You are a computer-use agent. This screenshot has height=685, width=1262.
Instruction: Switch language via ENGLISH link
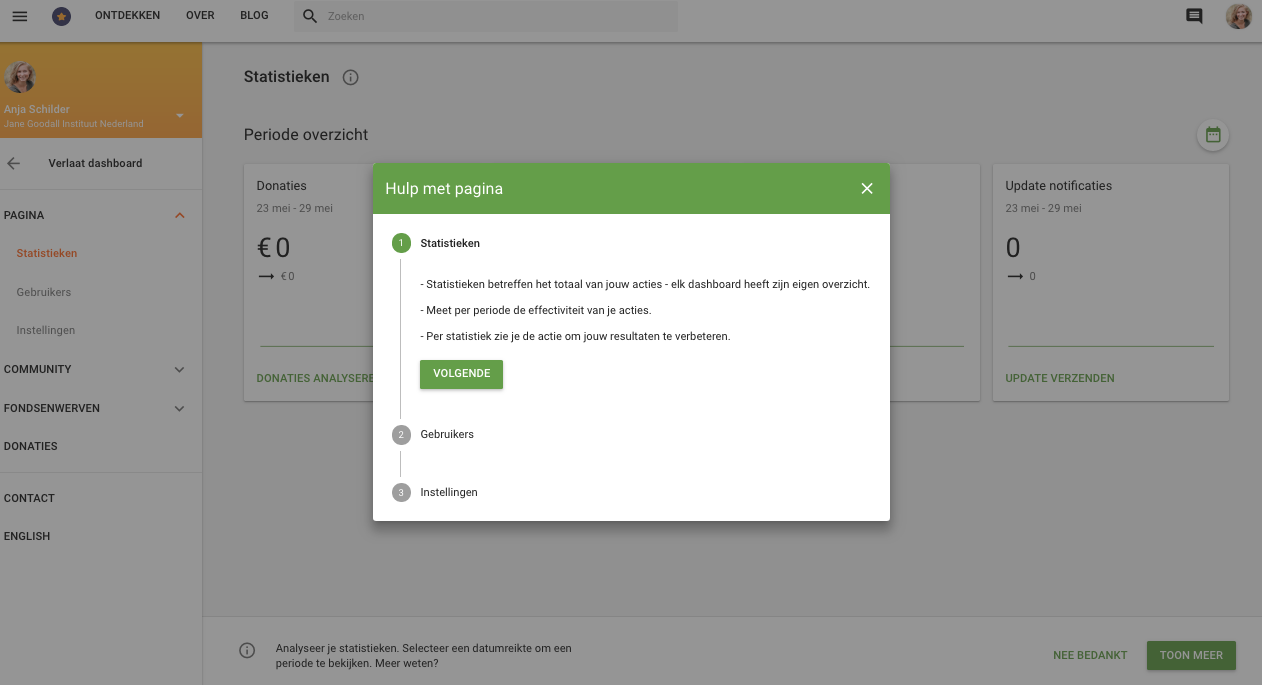tap(27, 536)
